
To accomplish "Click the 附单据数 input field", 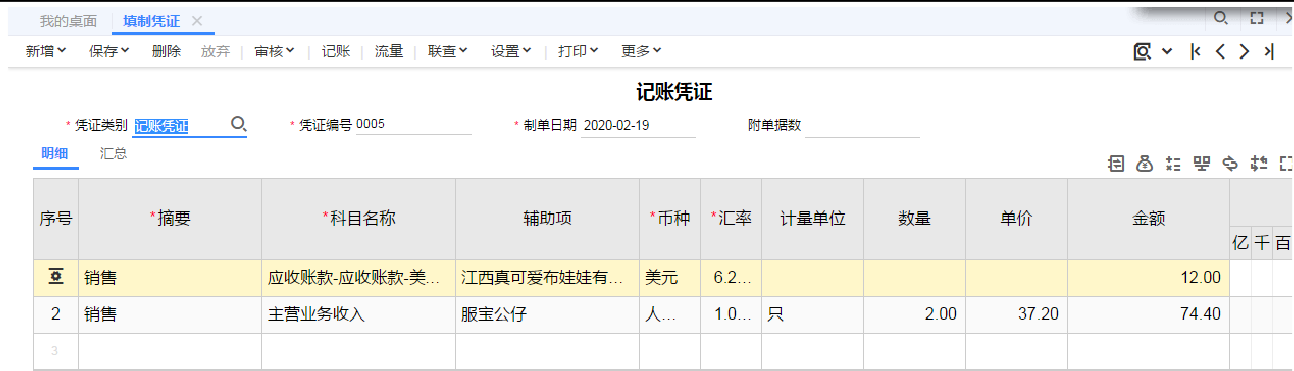I will (862, 125).
